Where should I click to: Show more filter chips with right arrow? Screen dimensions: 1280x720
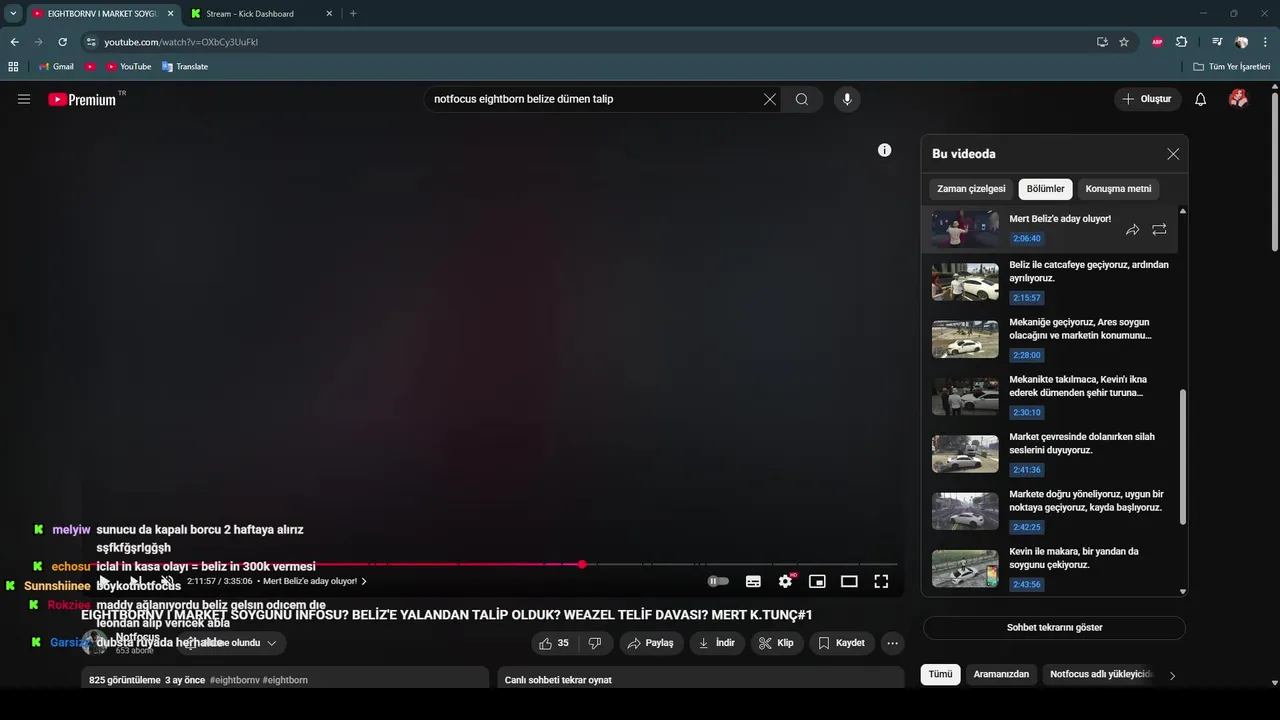(x=1172, y=675)
